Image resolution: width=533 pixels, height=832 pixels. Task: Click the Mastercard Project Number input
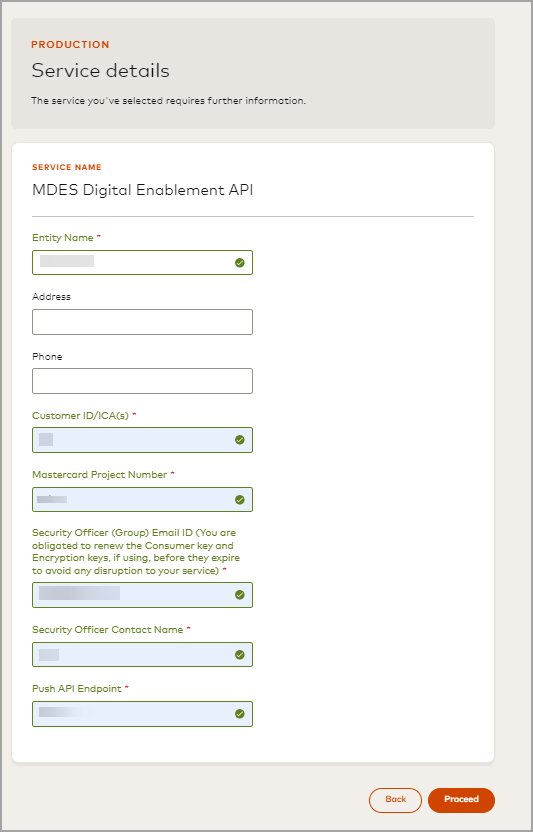point(142,499)
